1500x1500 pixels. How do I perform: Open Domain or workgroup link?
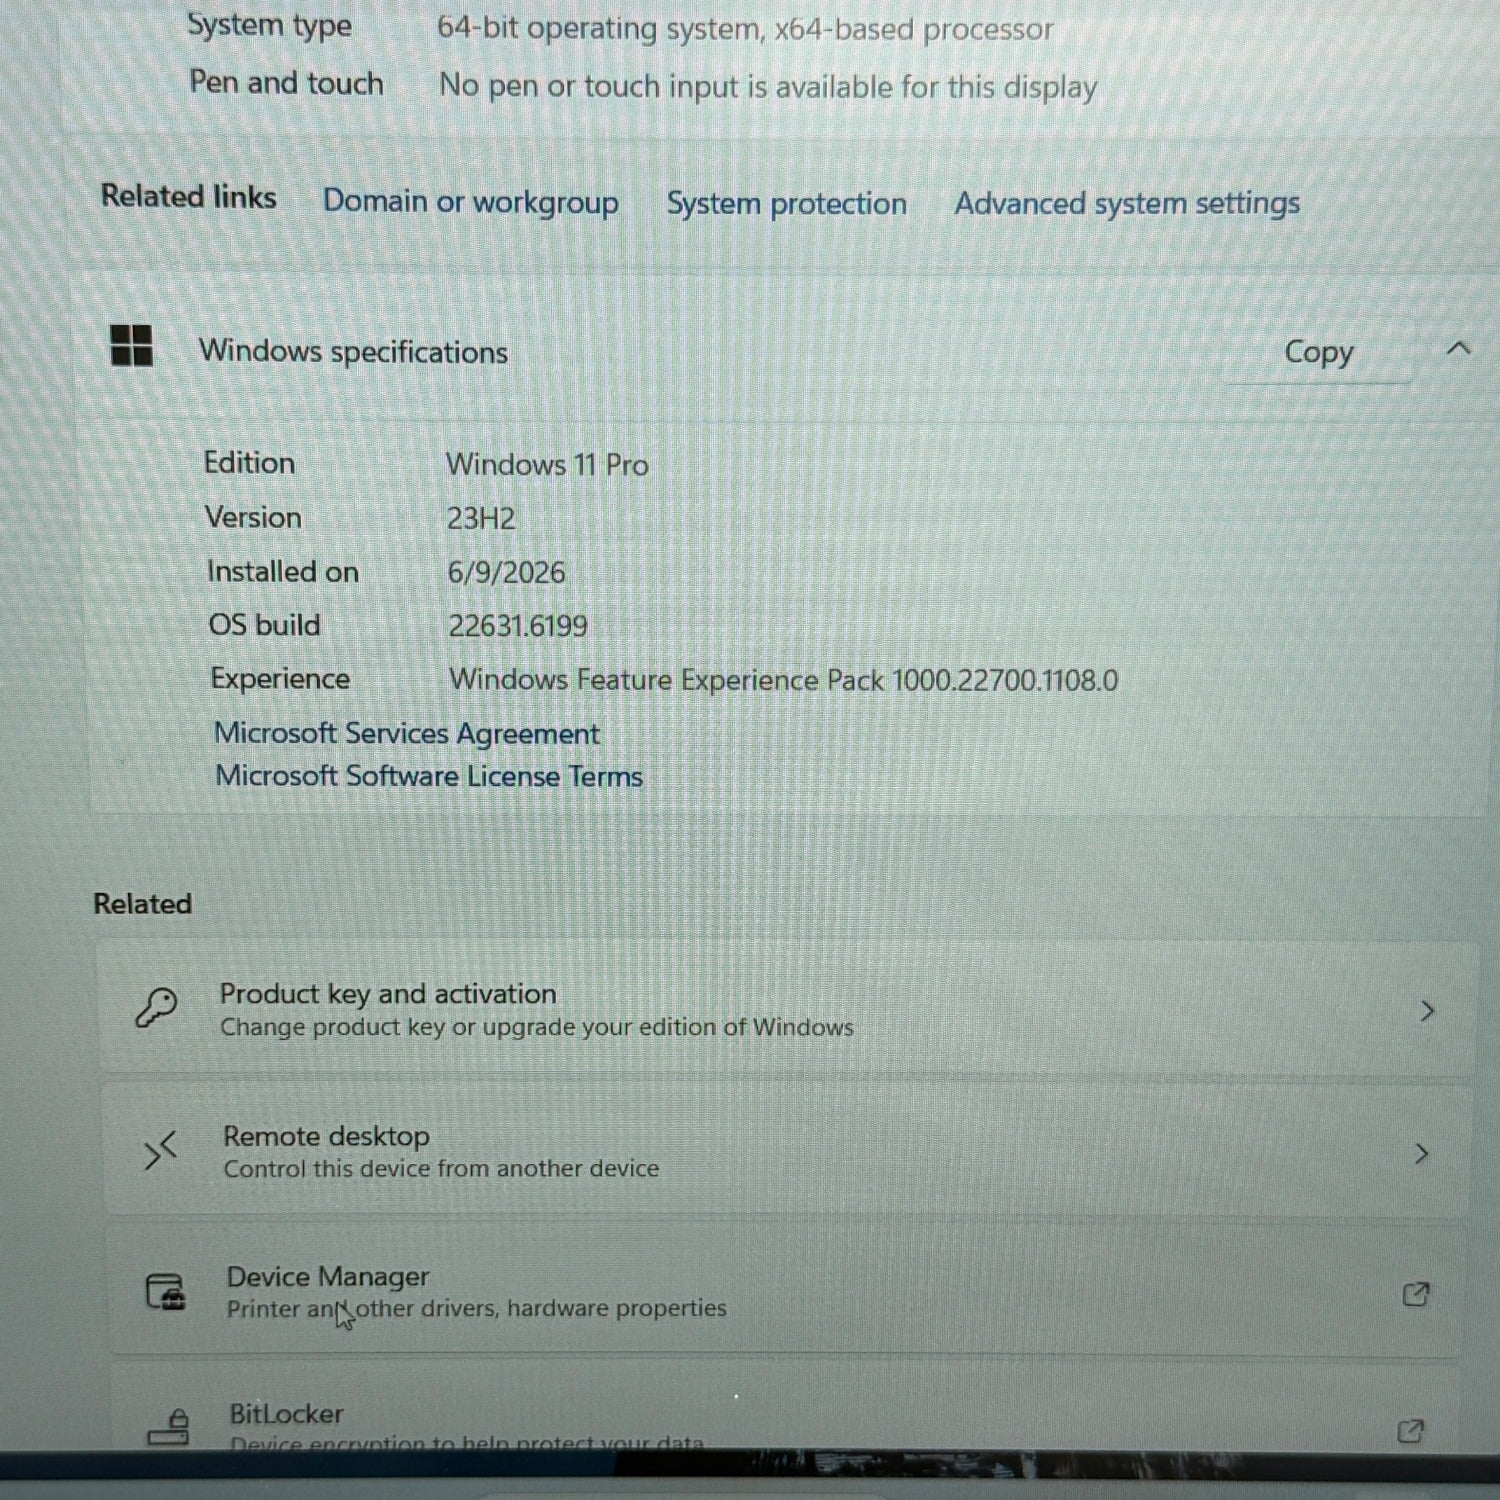click(x=471, y=202)
